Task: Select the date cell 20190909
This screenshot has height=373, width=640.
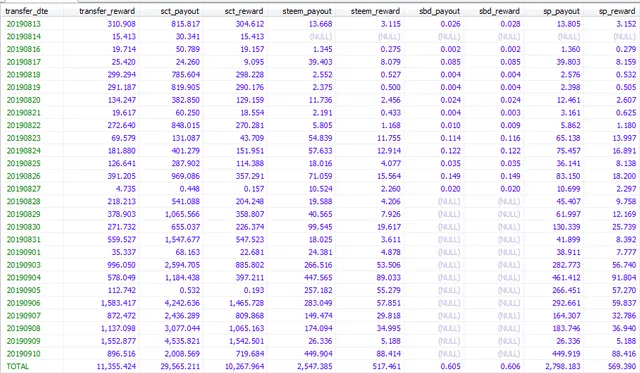Action: click(24, 341)
